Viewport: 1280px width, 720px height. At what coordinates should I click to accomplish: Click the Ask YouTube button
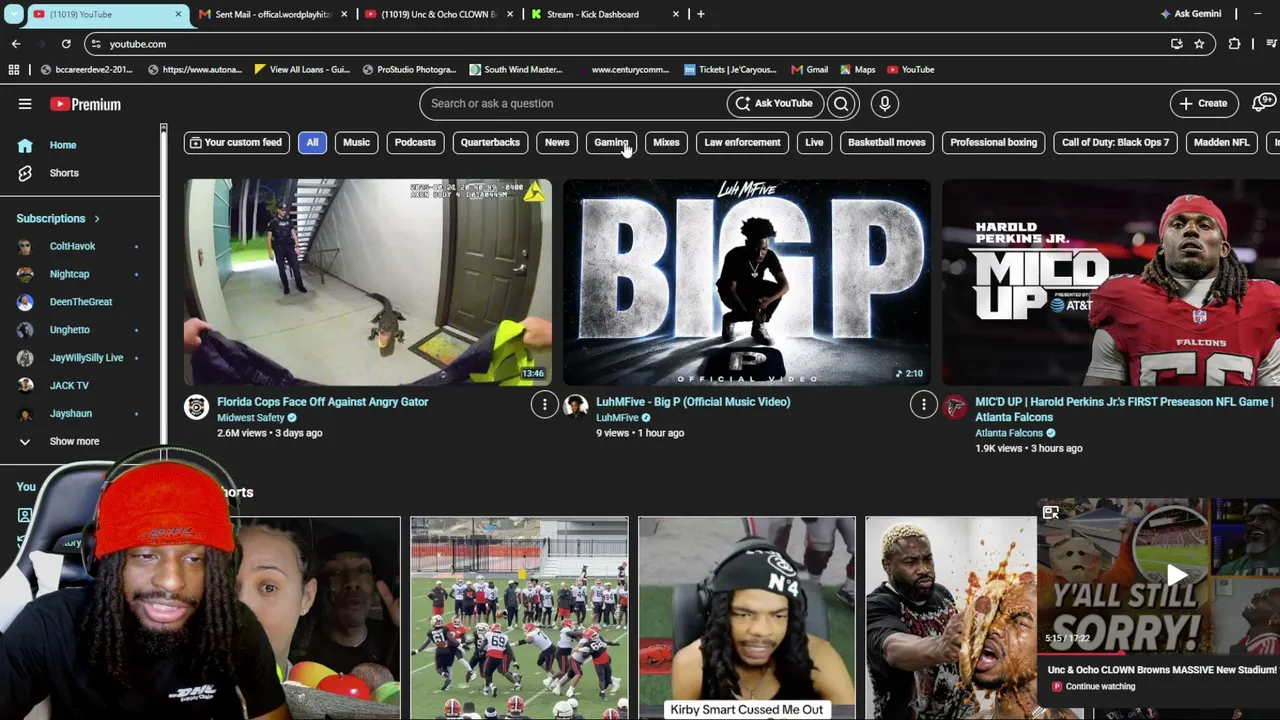[775, 103]
